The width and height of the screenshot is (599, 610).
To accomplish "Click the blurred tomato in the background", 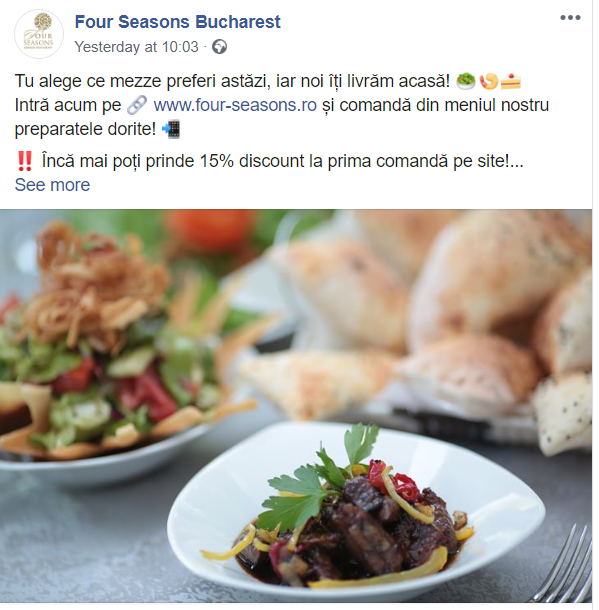I will click(212, 230).
